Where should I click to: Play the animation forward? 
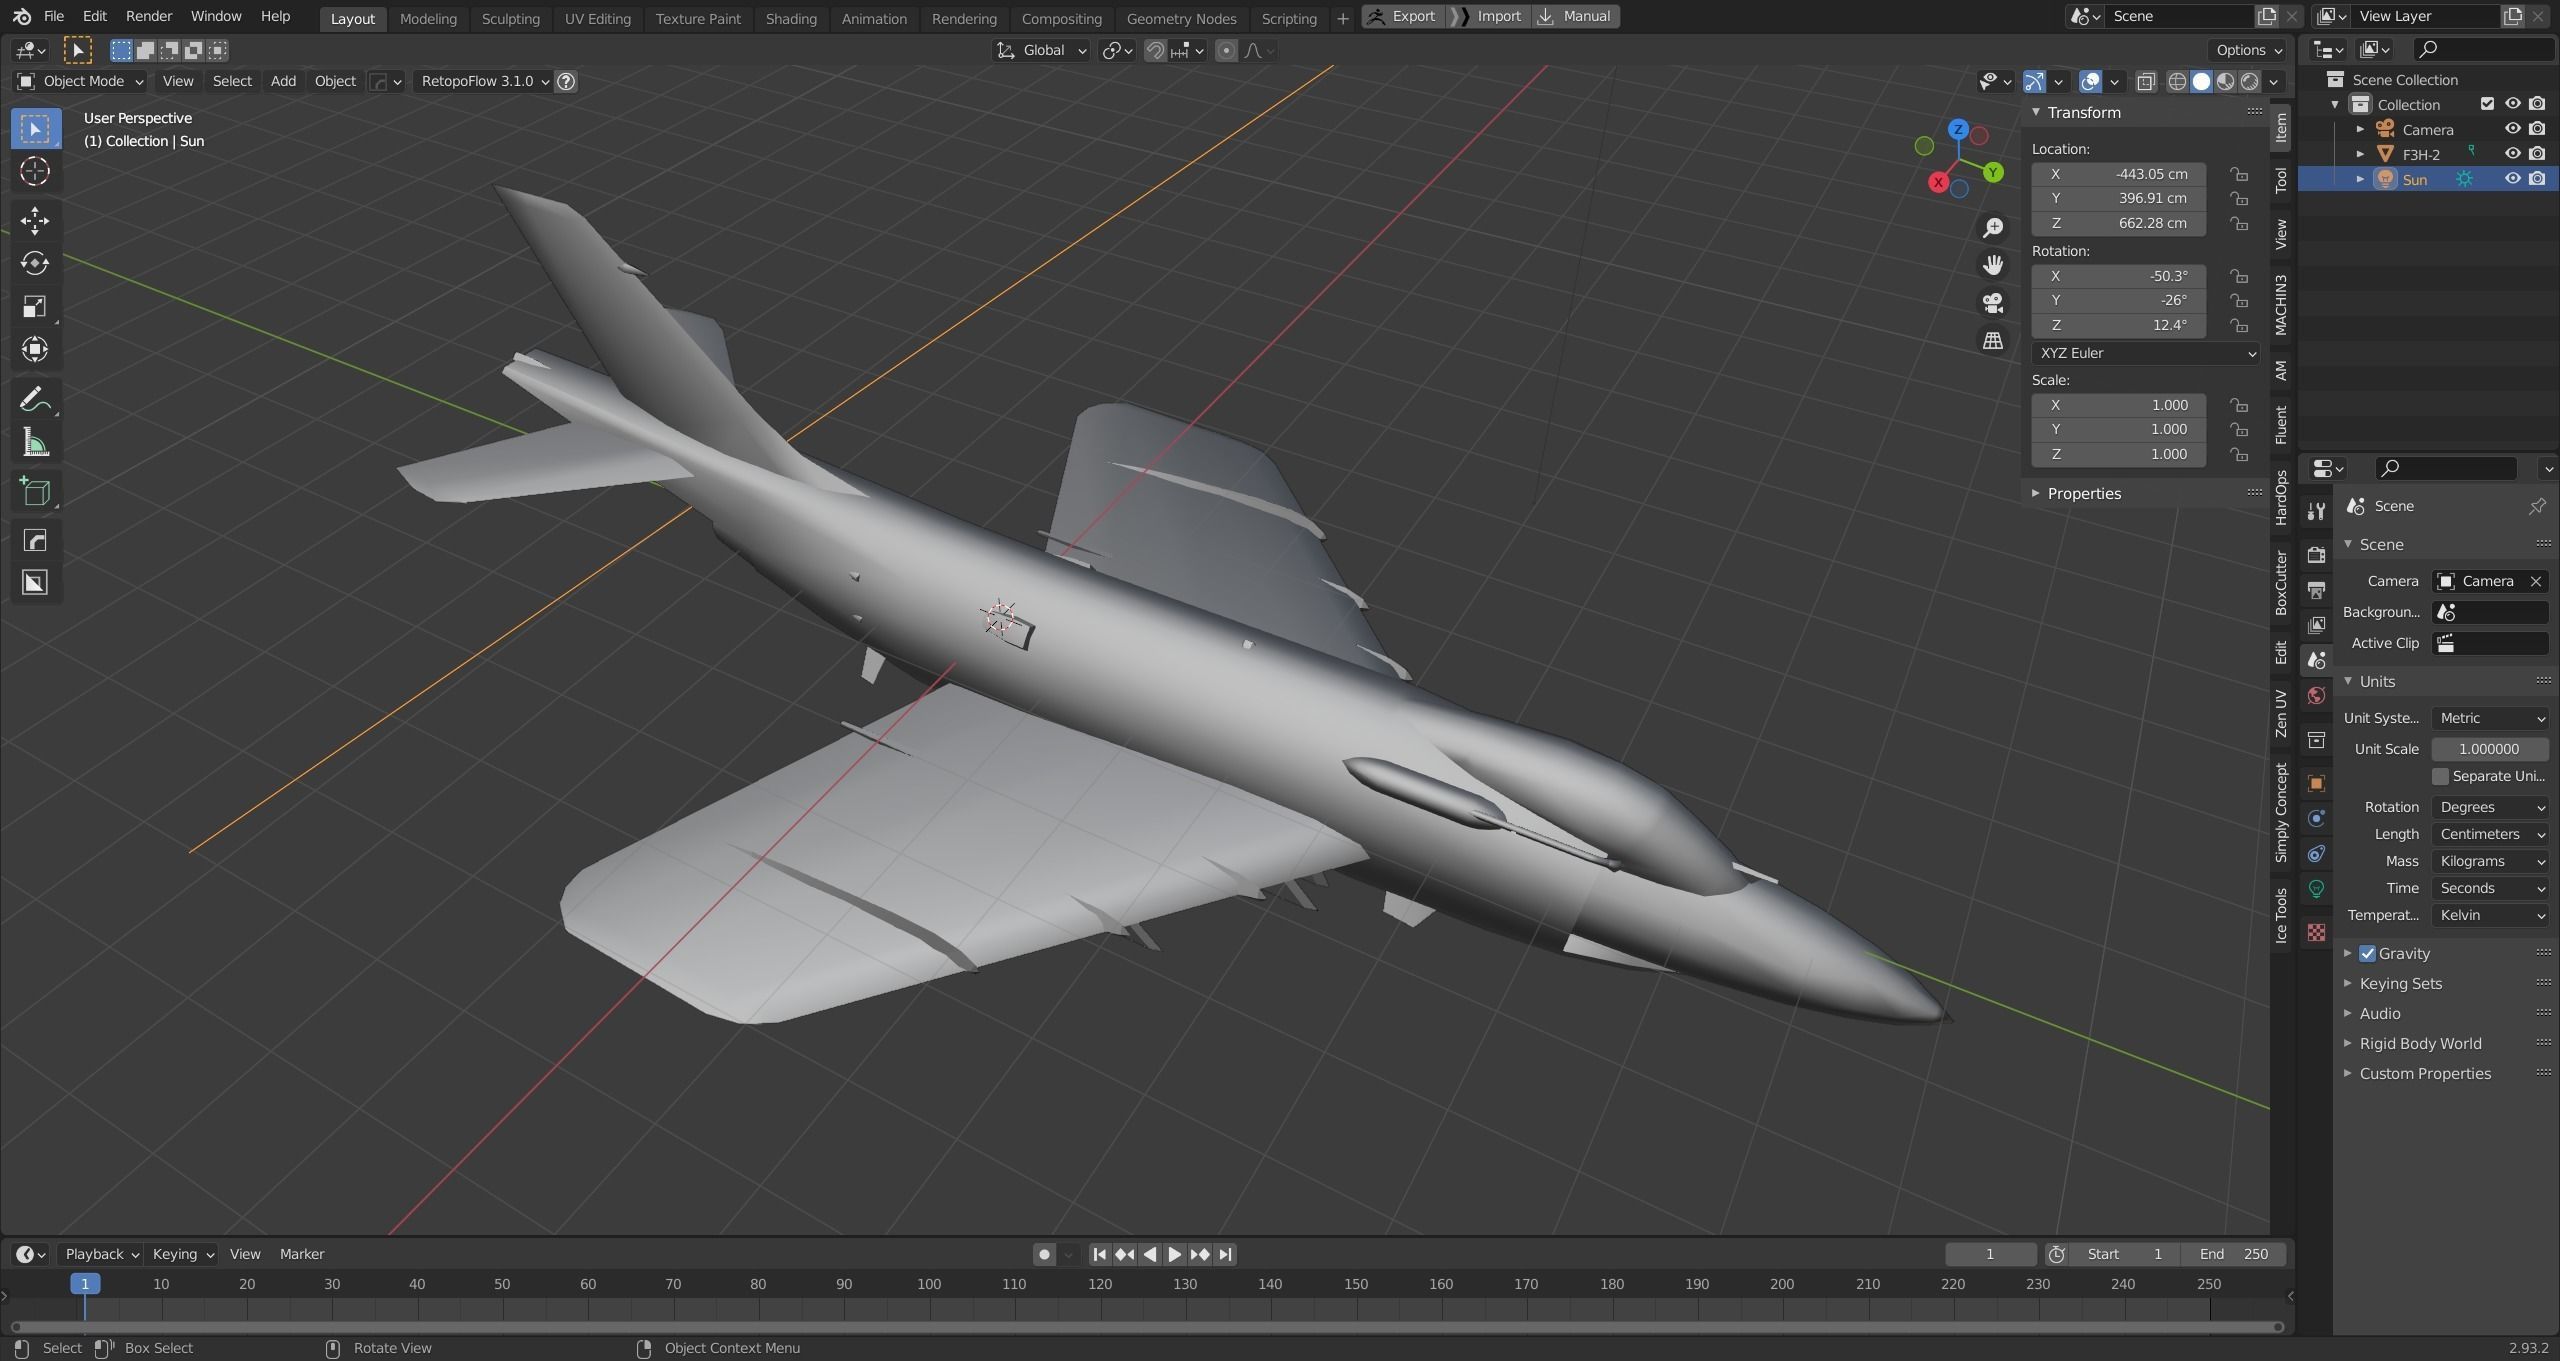coord(1175,1254)
